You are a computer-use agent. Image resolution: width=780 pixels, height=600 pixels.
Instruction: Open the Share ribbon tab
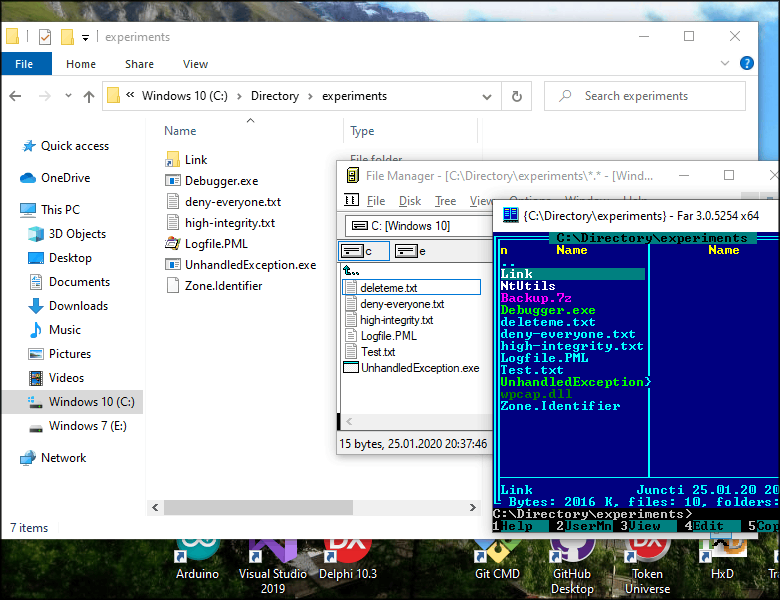(139, 64)
